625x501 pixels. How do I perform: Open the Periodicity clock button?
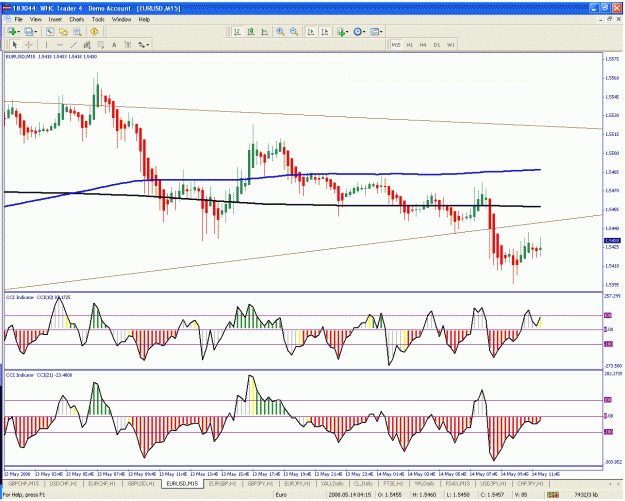tap(357, 31)
